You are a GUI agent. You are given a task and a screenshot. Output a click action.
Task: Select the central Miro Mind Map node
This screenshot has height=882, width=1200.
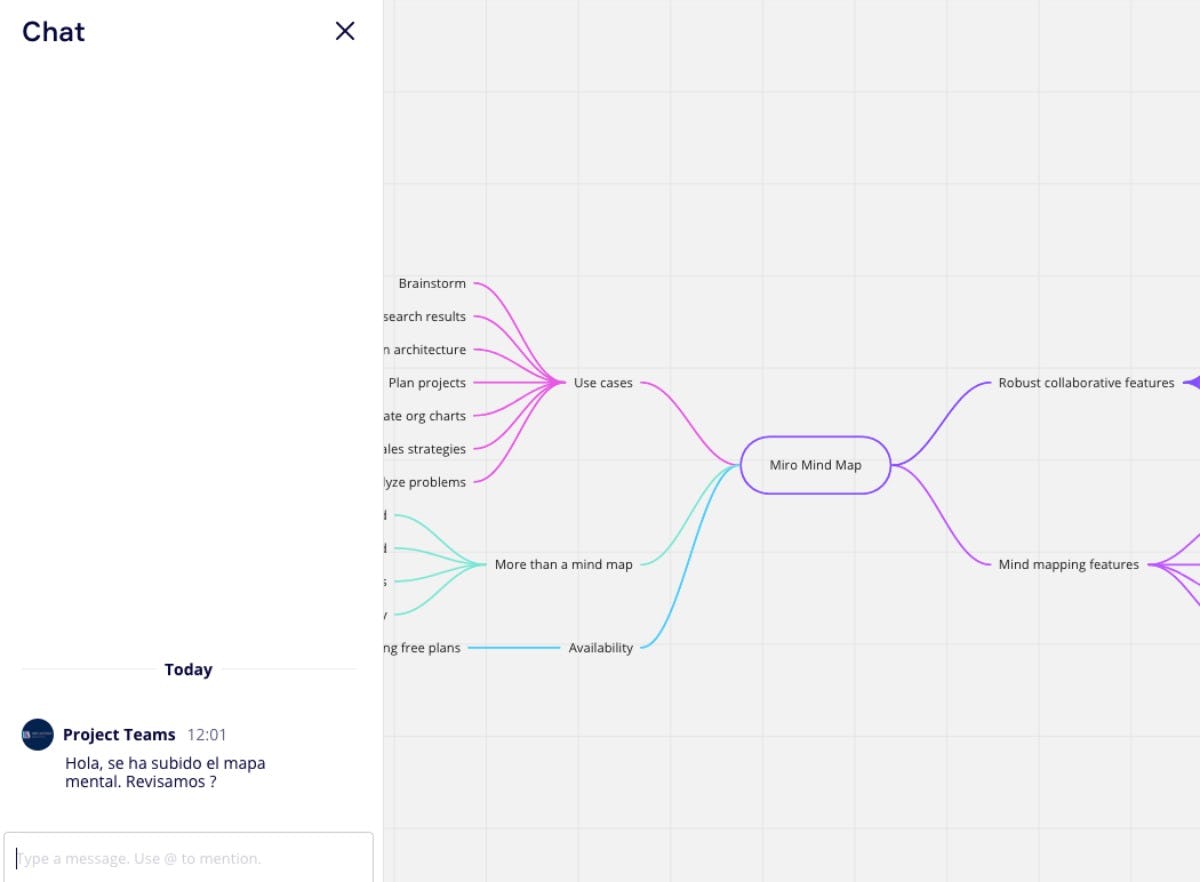[x=815, y=464]
